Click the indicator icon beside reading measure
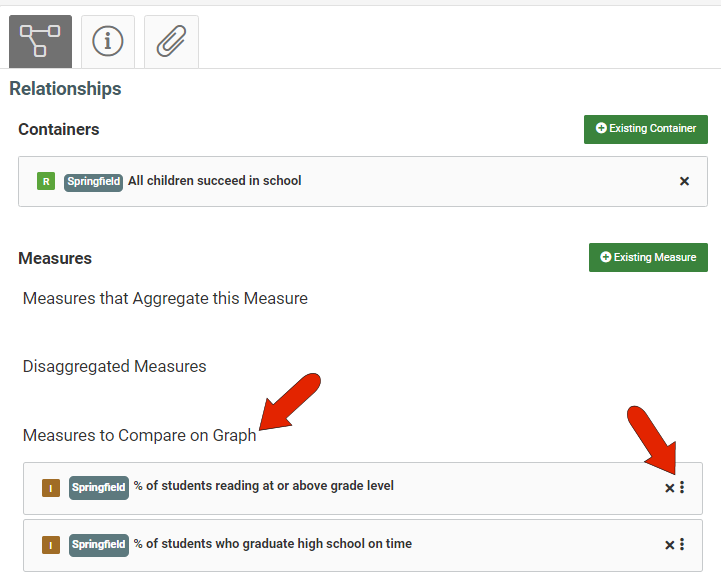The height and width of the screenshot is (579, 721). 51,488
